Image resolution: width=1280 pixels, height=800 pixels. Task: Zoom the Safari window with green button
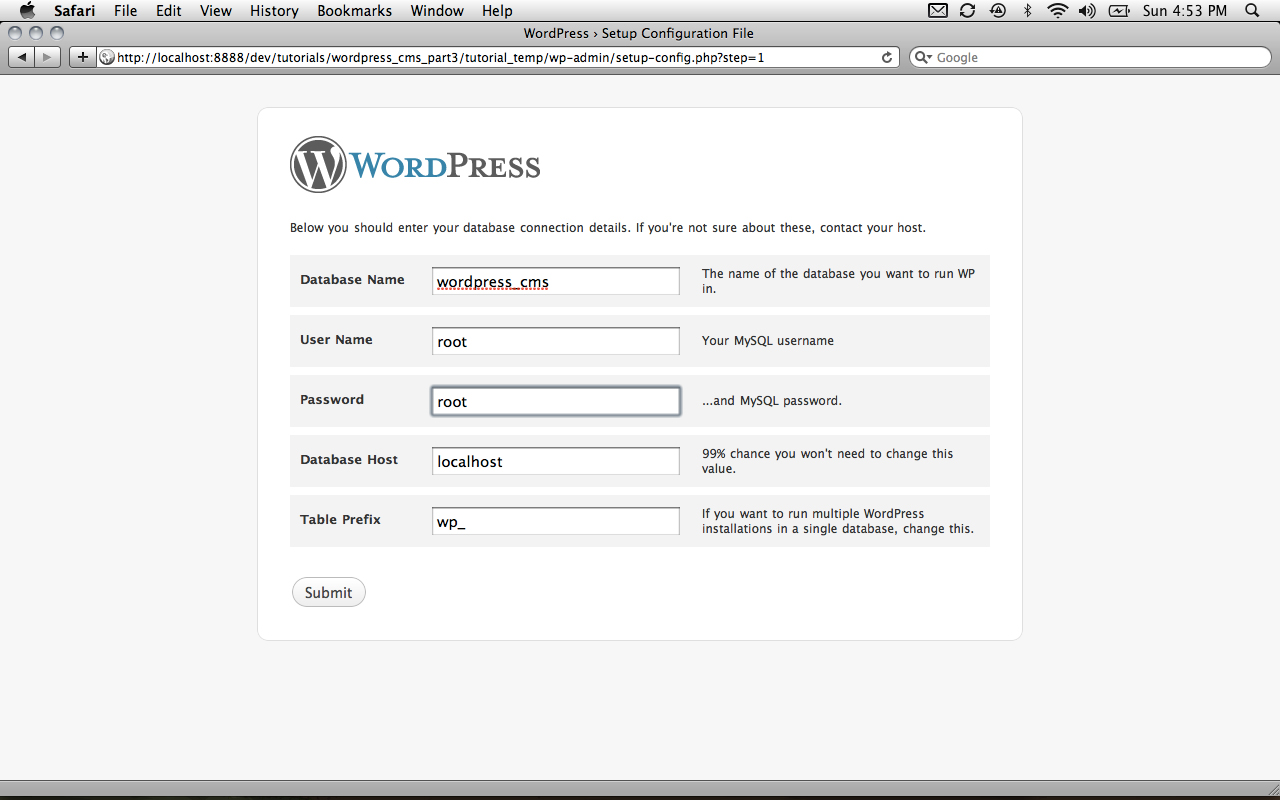coord(56,33)
